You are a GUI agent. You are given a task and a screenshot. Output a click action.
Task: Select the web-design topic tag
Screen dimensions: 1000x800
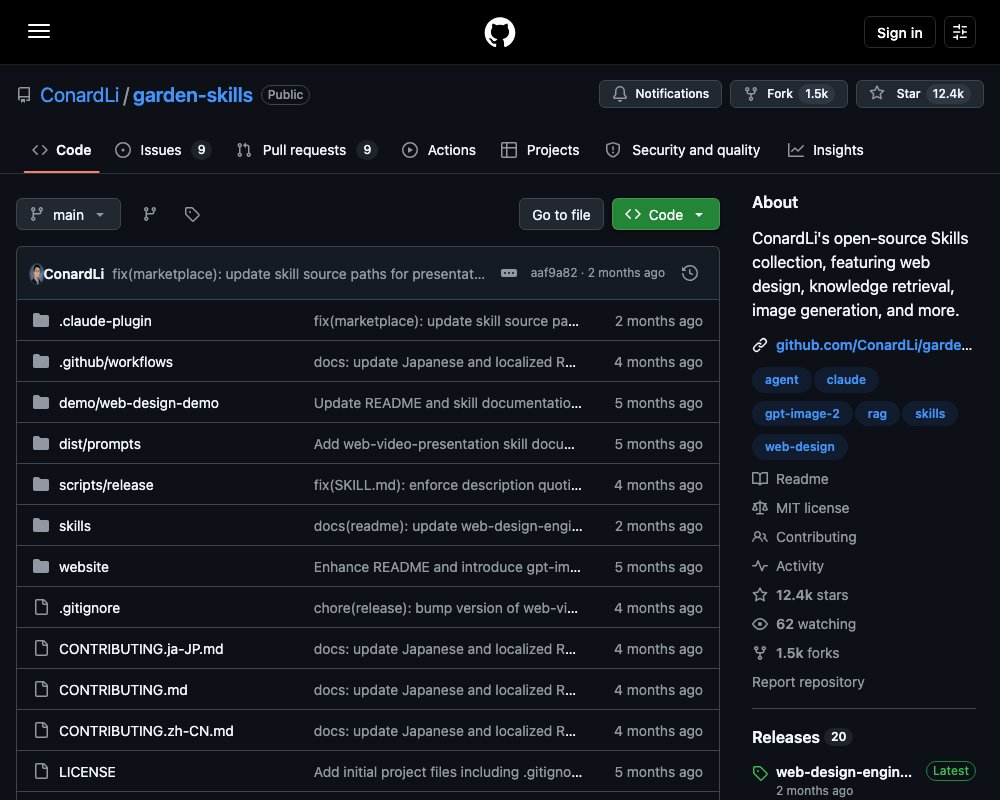799,447
